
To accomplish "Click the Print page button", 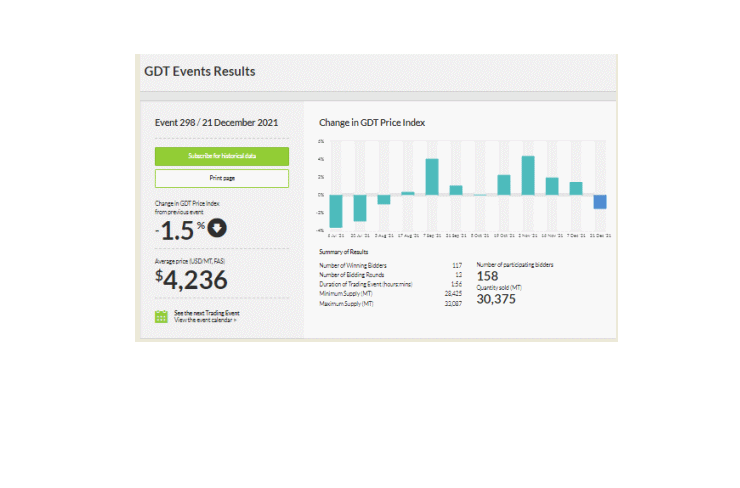I will (x=222, y=178).
